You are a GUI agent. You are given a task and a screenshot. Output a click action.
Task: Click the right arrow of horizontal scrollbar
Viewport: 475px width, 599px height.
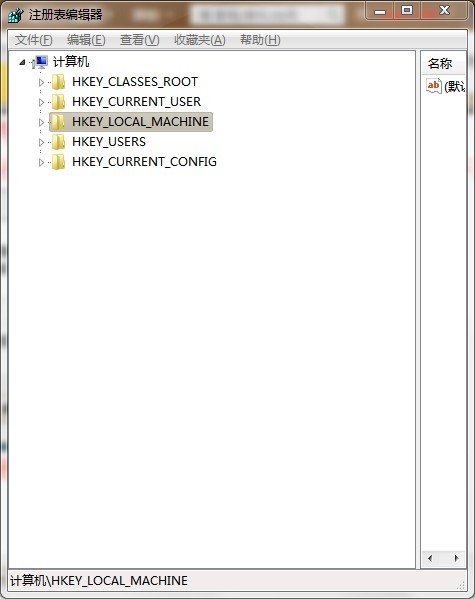click(x=456, y=559)
